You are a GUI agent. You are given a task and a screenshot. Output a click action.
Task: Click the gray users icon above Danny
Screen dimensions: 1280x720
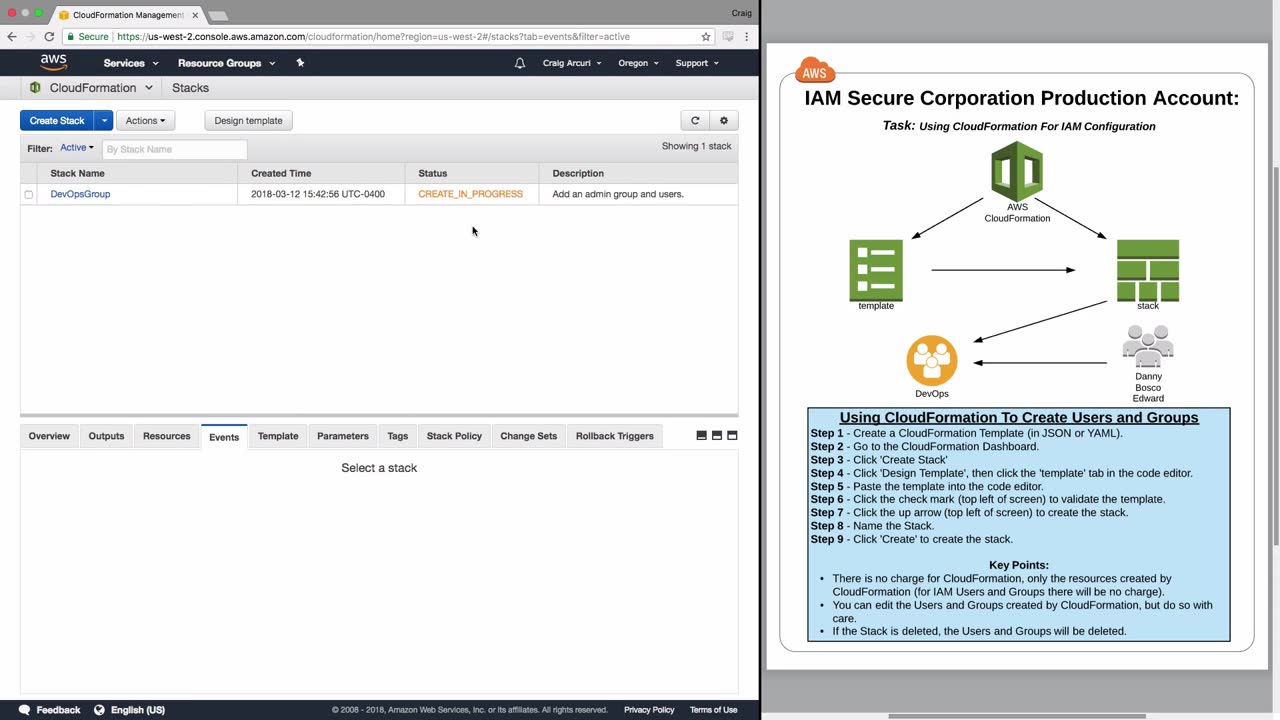click(1148, 347)
